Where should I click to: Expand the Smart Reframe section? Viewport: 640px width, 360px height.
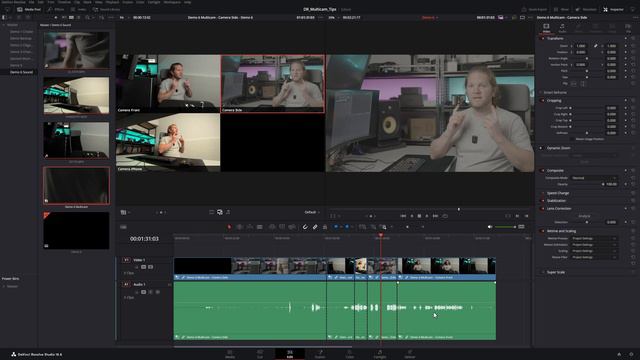(x=555, y=93)
